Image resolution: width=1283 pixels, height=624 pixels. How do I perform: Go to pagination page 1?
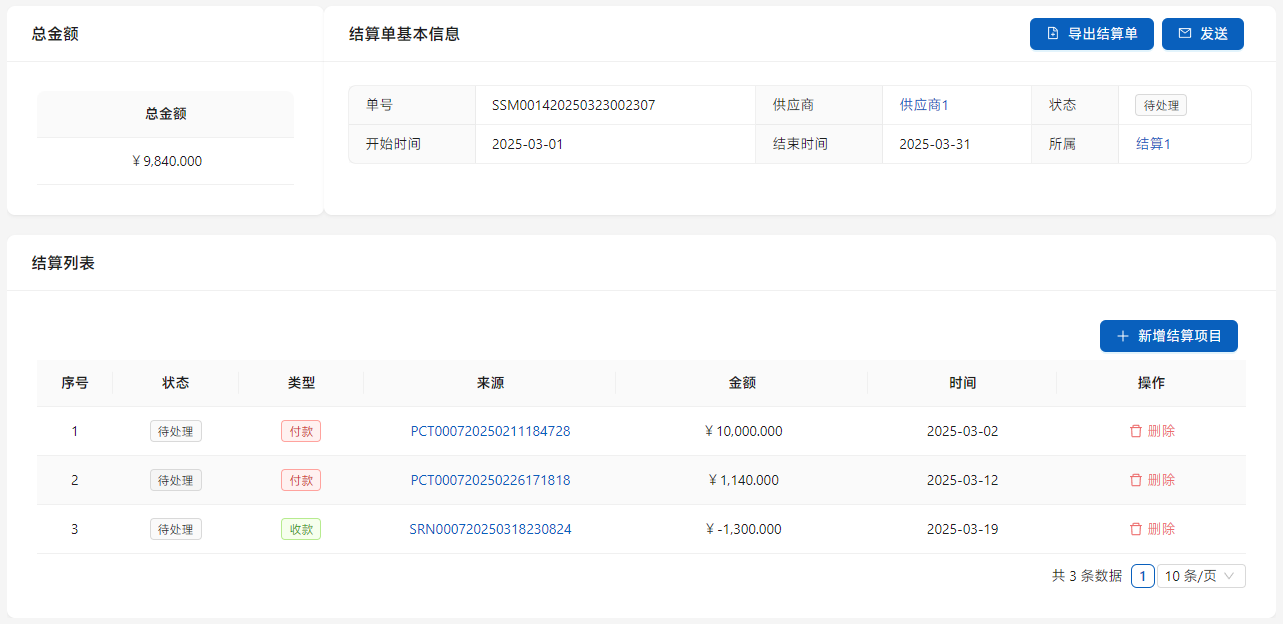(1143, 576)
